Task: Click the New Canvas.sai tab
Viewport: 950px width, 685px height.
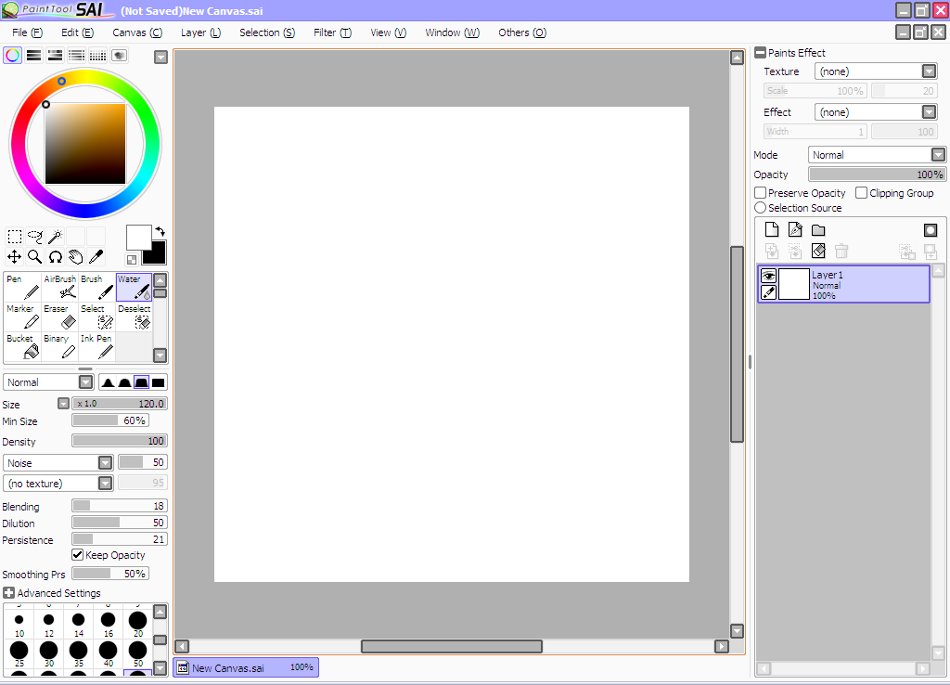Action: 245,667
